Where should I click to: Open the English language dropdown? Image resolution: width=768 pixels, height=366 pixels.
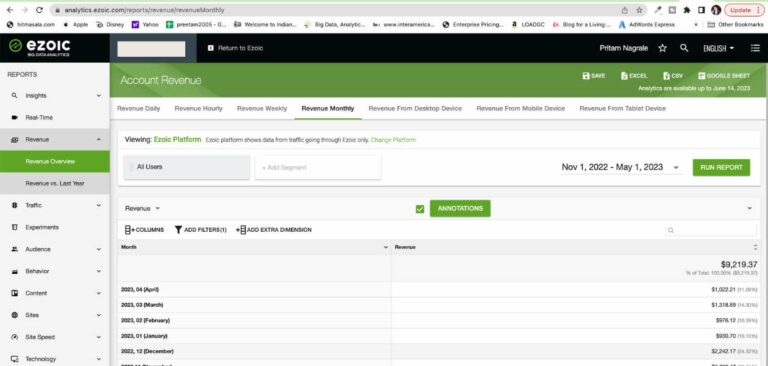click(719, 49)
